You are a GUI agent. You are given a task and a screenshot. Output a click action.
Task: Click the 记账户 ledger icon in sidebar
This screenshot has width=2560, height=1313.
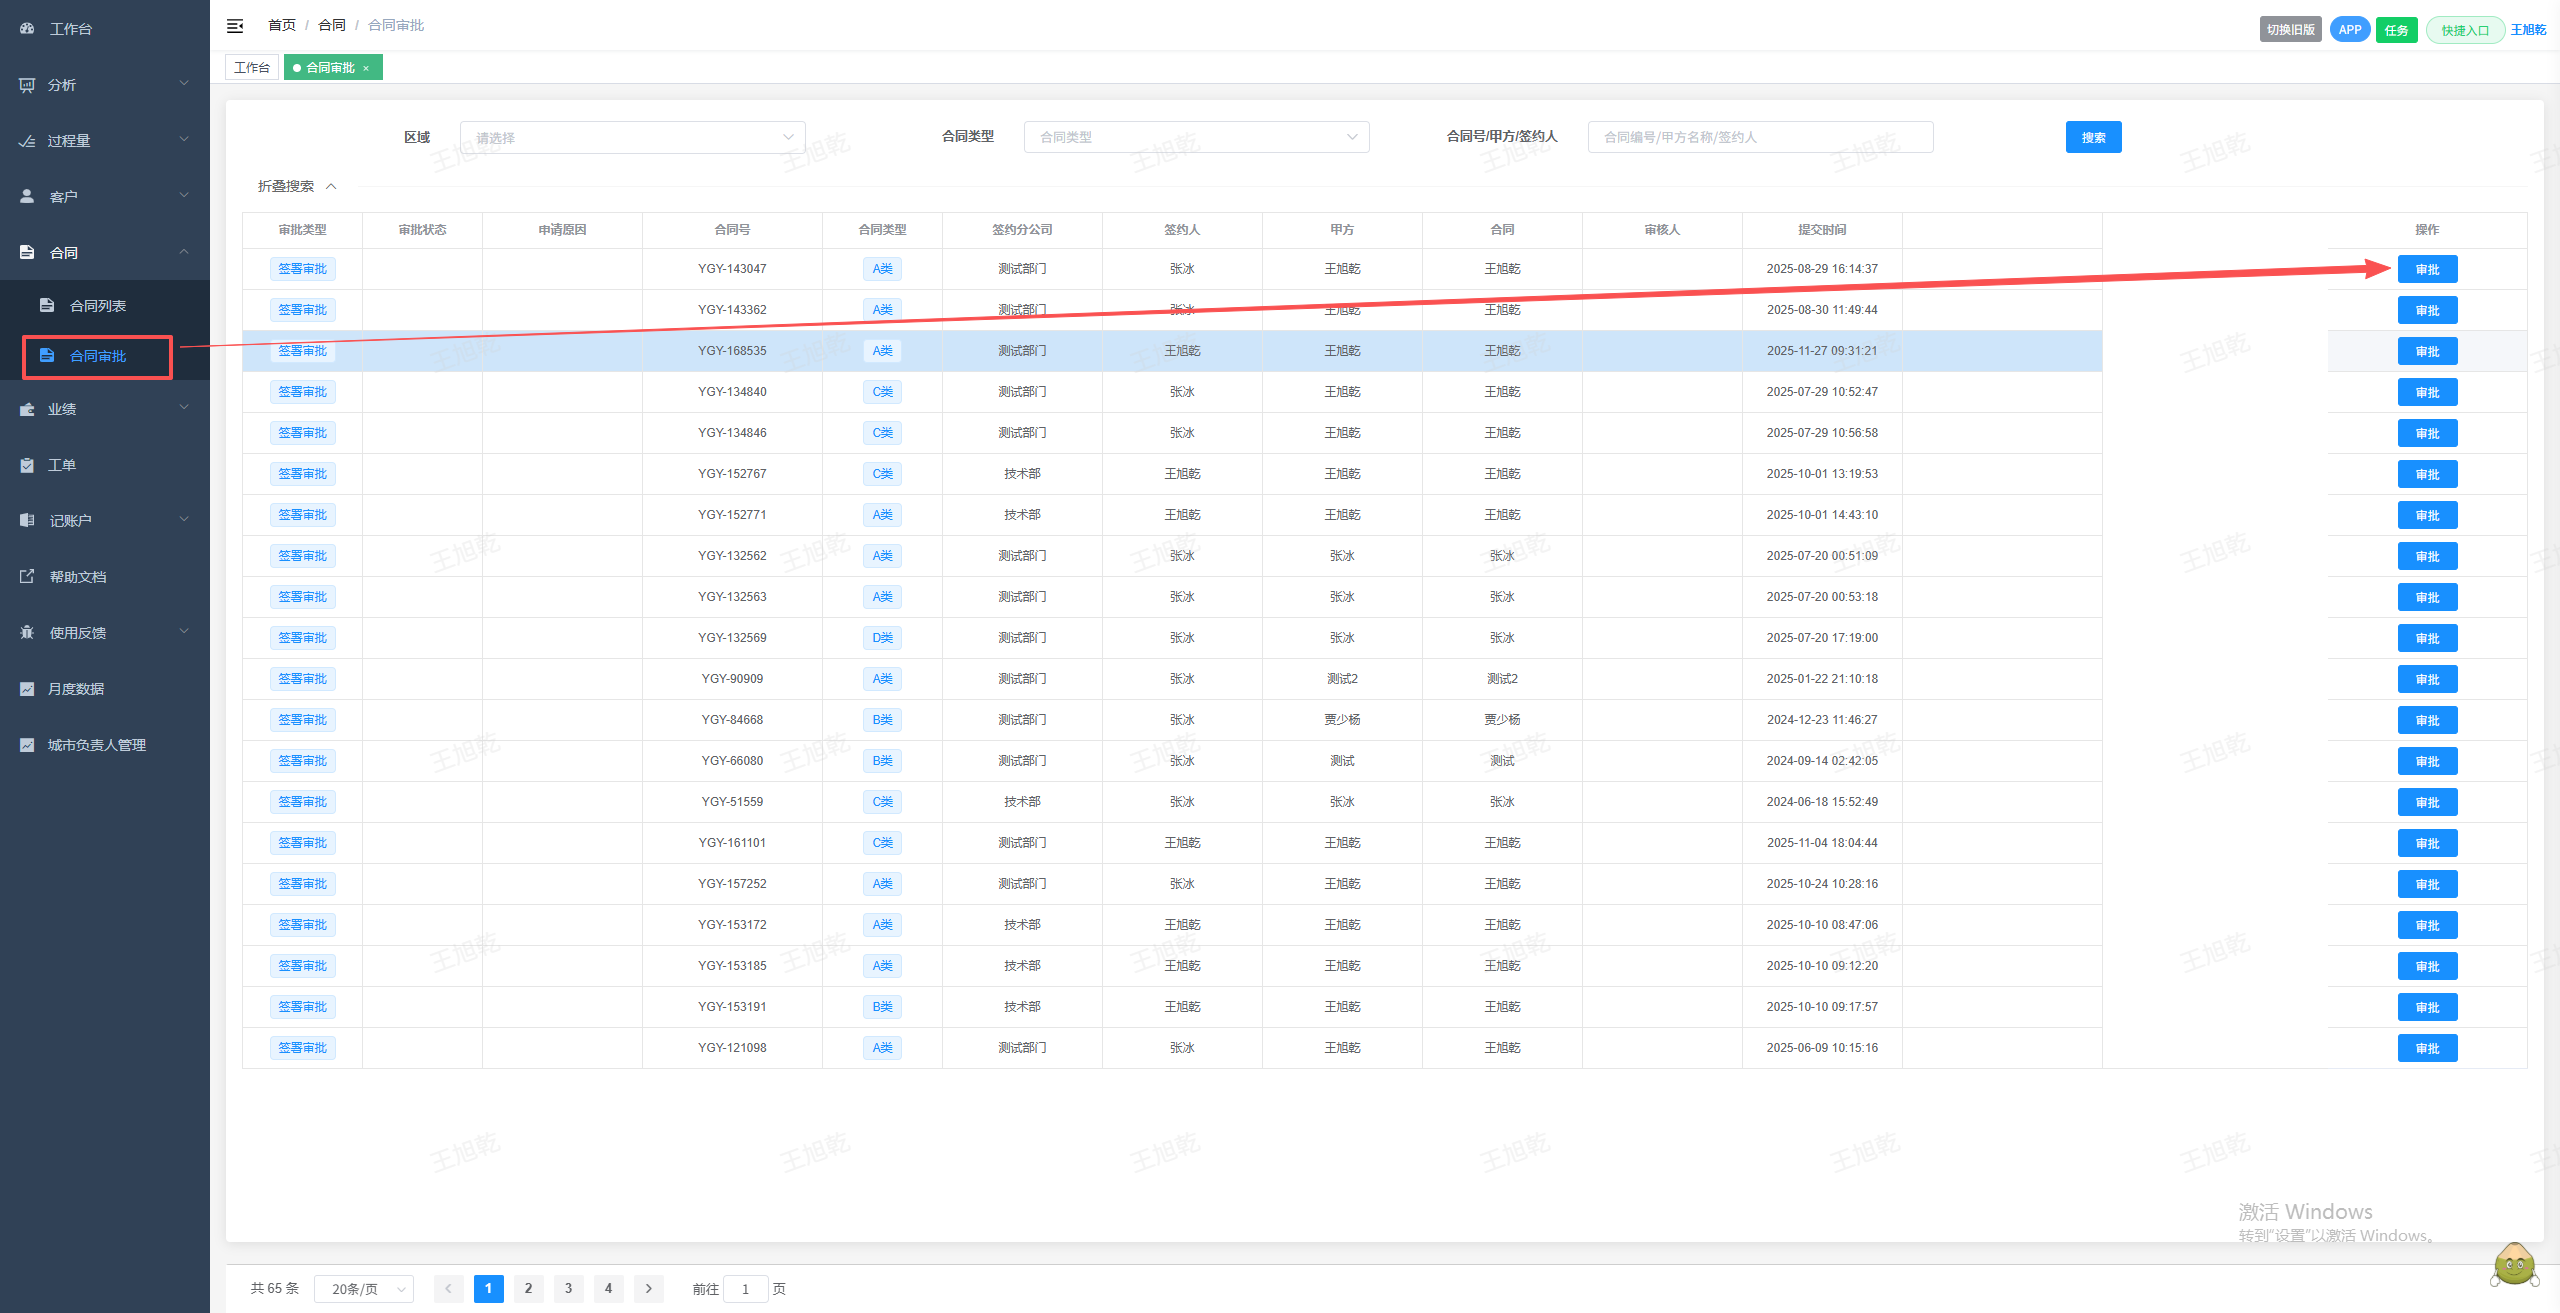coord(27,520)
